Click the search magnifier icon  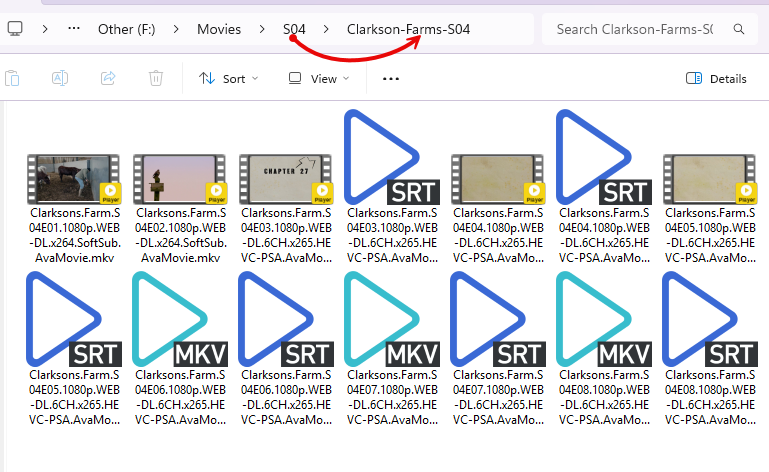coord(739,29)
